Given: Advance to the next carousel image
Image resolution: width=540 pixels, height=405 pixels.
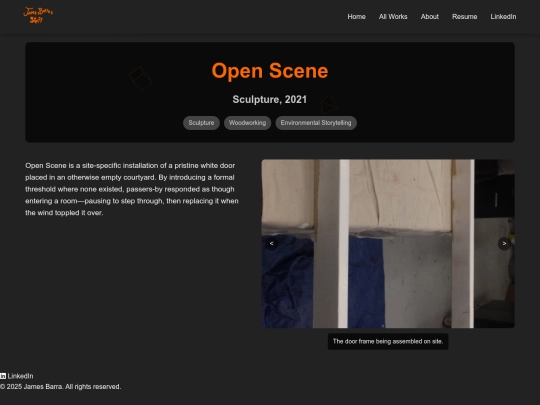Looking at the screenshot, I should pyautogui.click(x=504, y=243).
